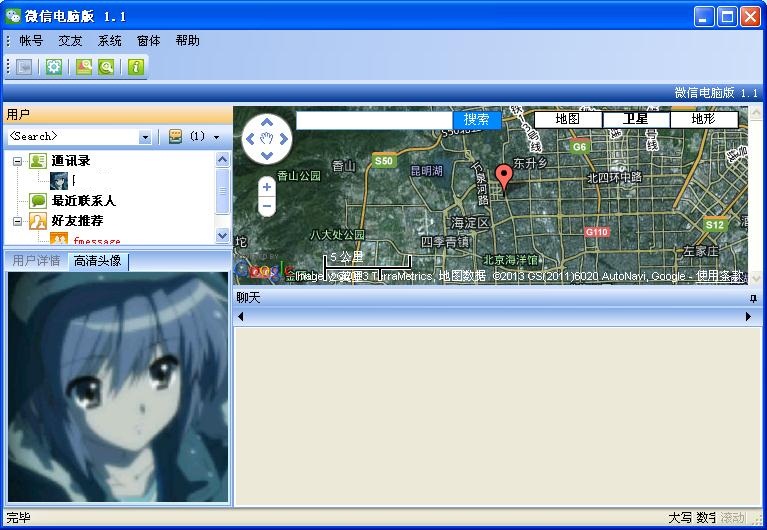Open the green info icon
This screenshot has height=530, width=767.
pos(136,67)
